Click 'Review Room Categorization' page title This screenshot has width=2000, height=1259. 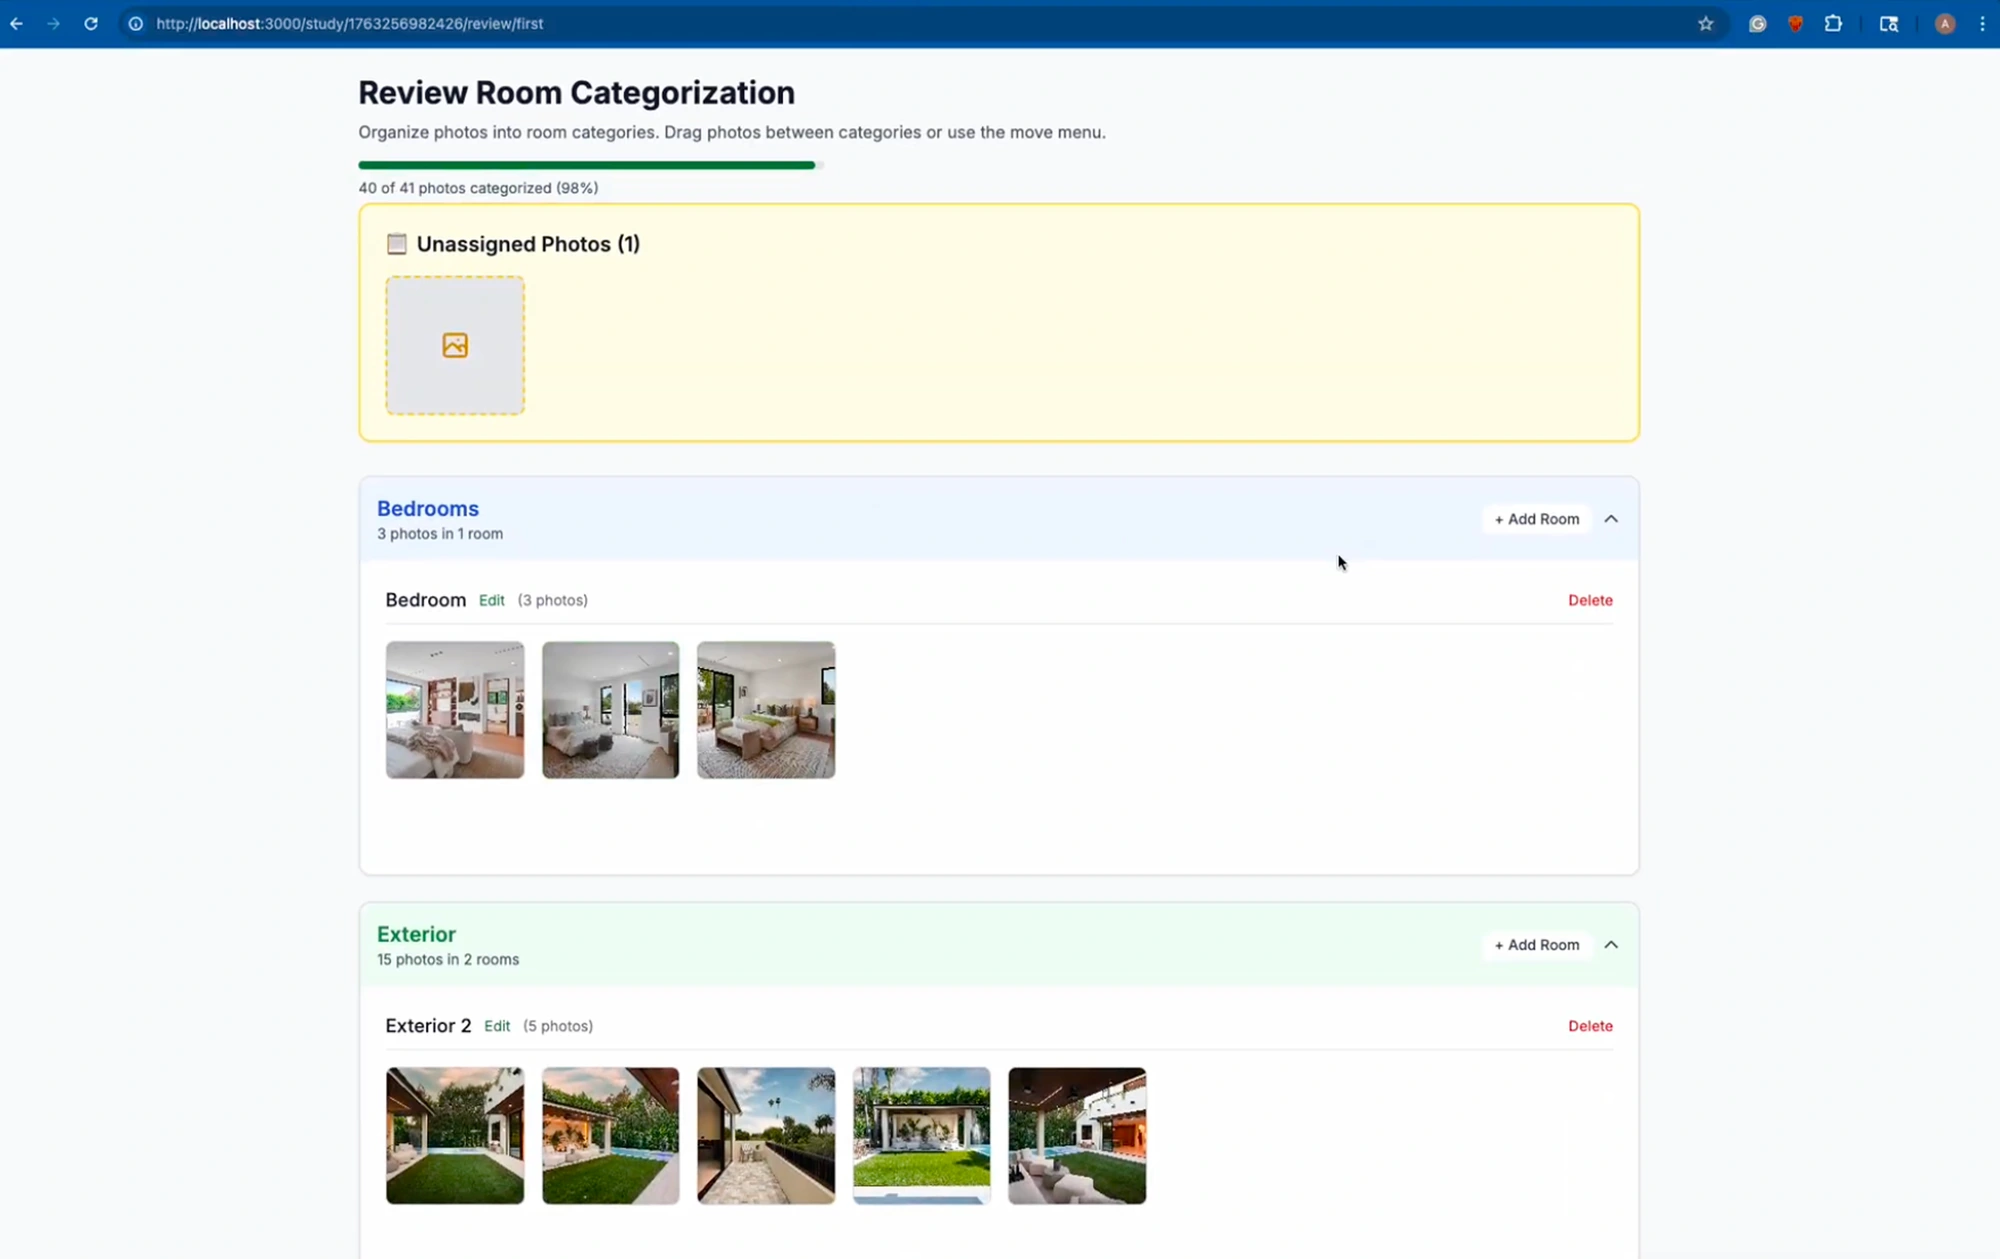(x=577, y=92)
